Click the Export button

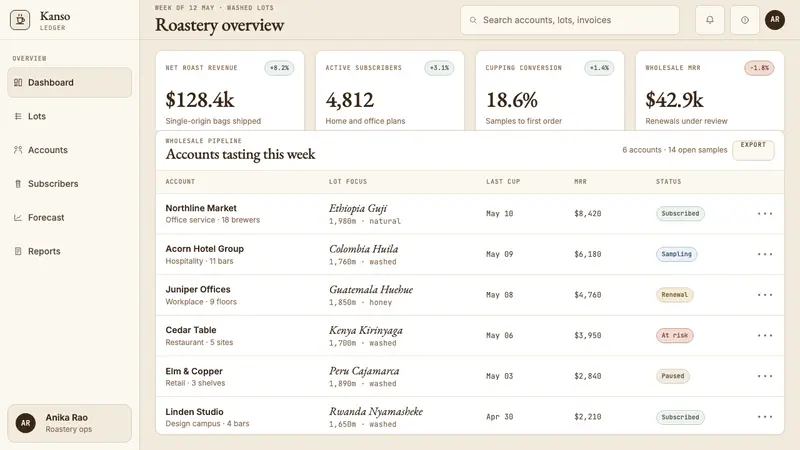753,150
